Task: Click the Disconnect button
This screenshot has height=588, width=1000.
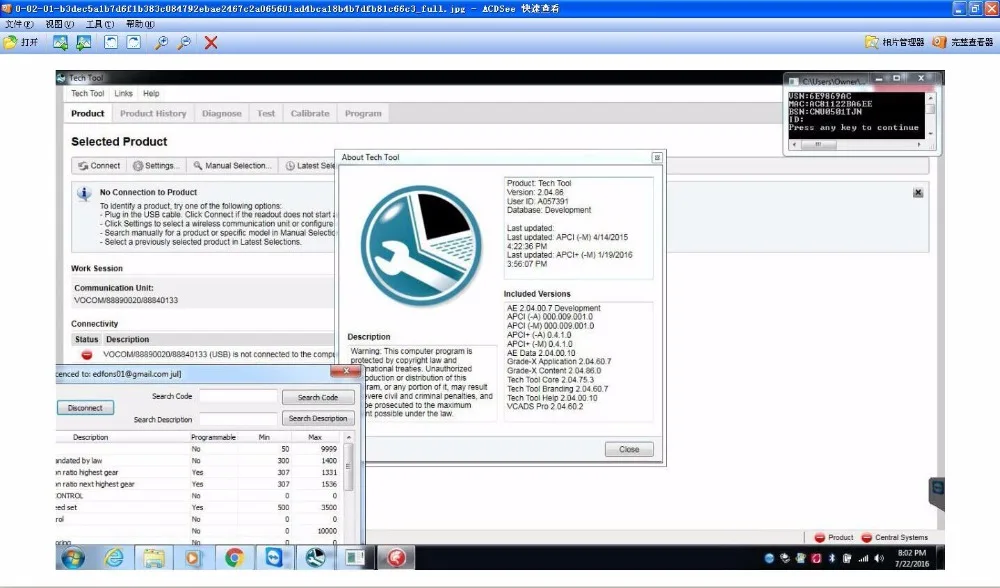Action: pos(85,408)
